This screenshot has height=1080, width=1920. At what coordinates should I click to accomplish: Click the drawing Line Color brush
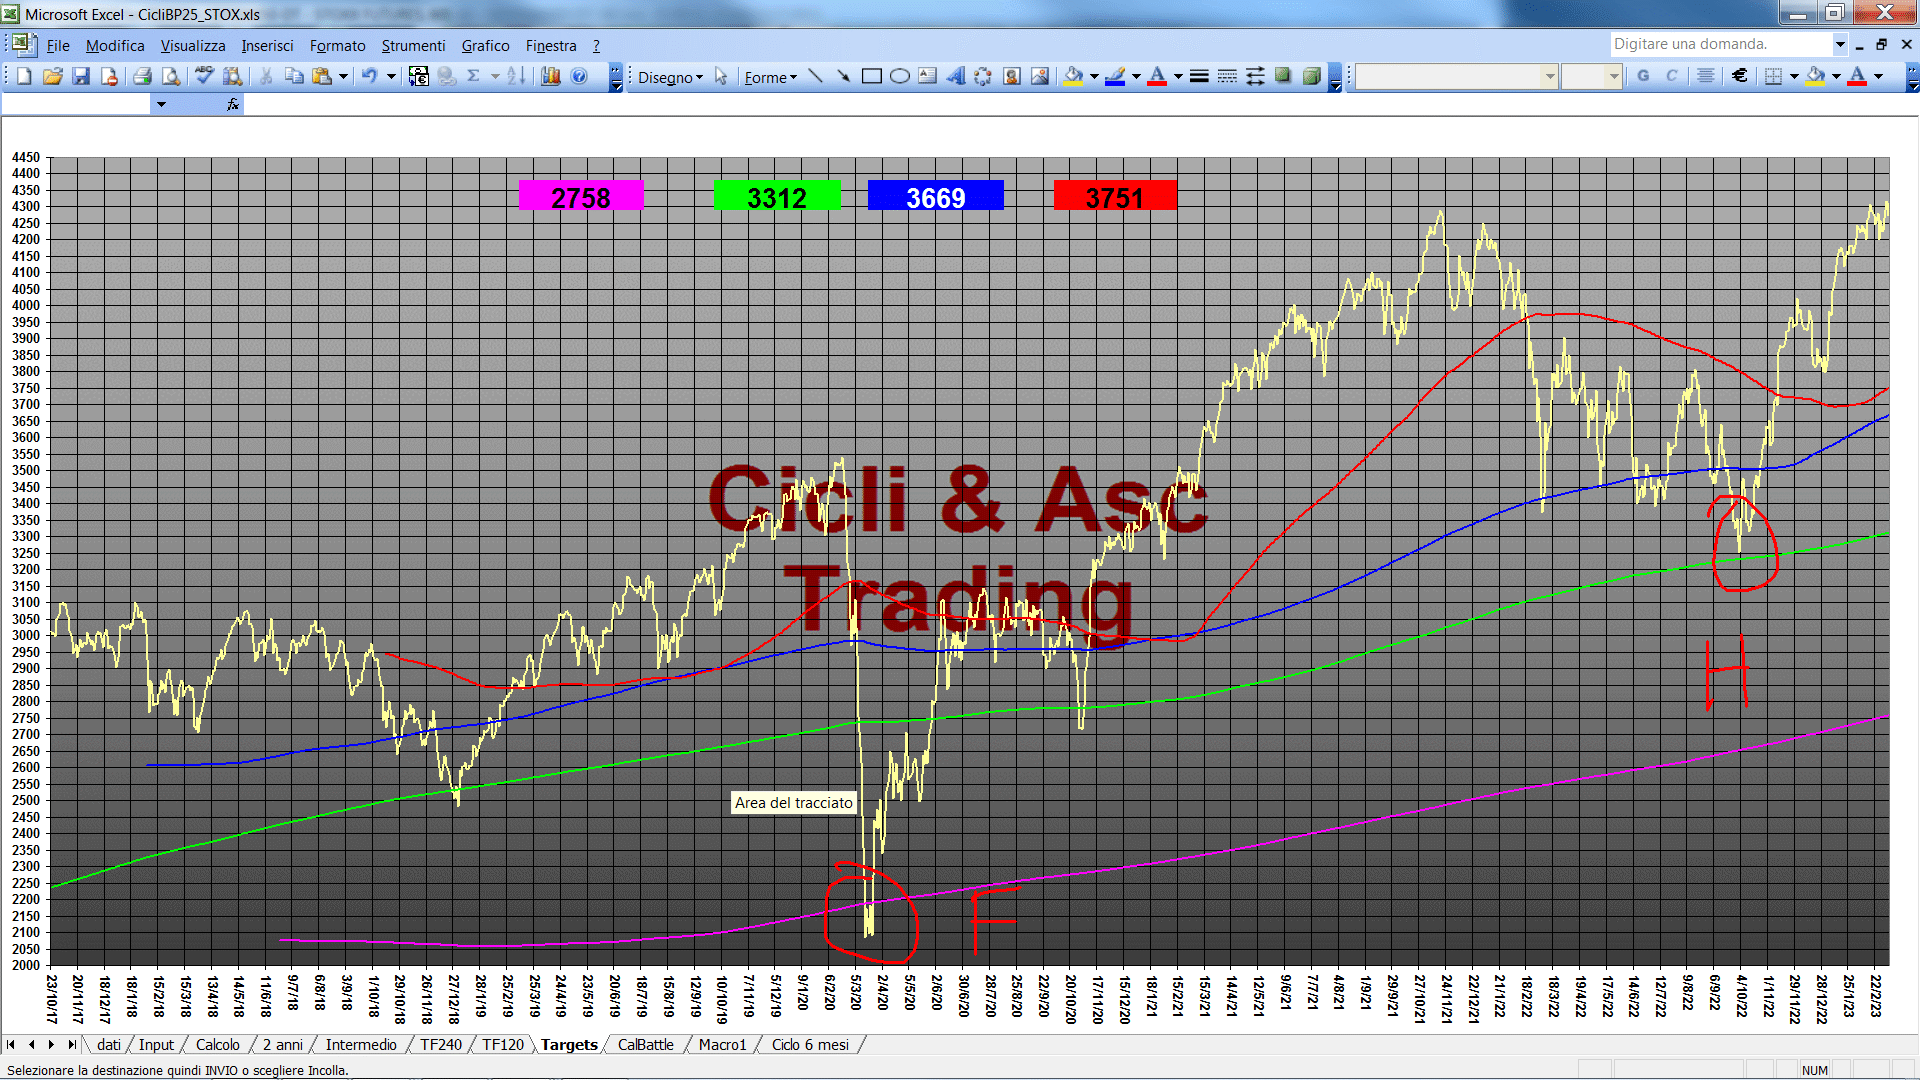coord(1116,76)
